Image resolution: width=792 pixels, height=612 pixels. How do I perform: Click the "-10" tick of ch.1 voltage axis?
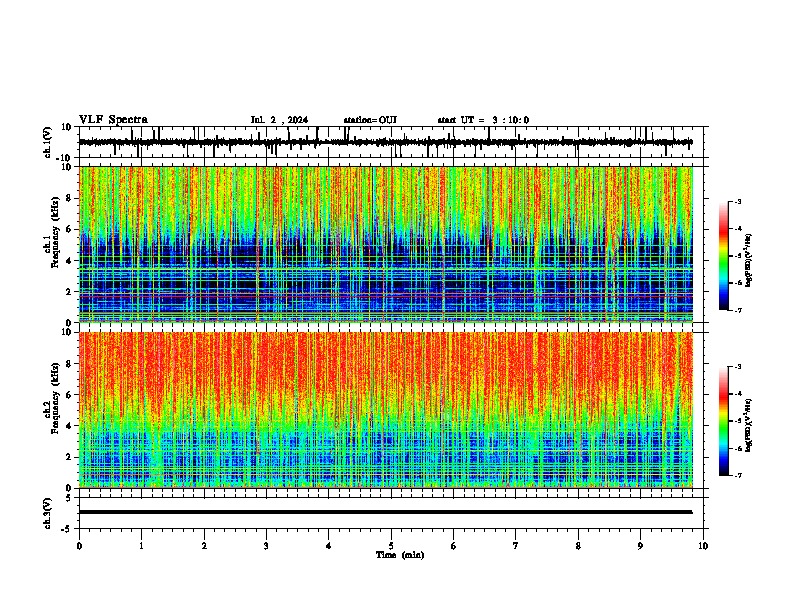(x=65, y=158)
